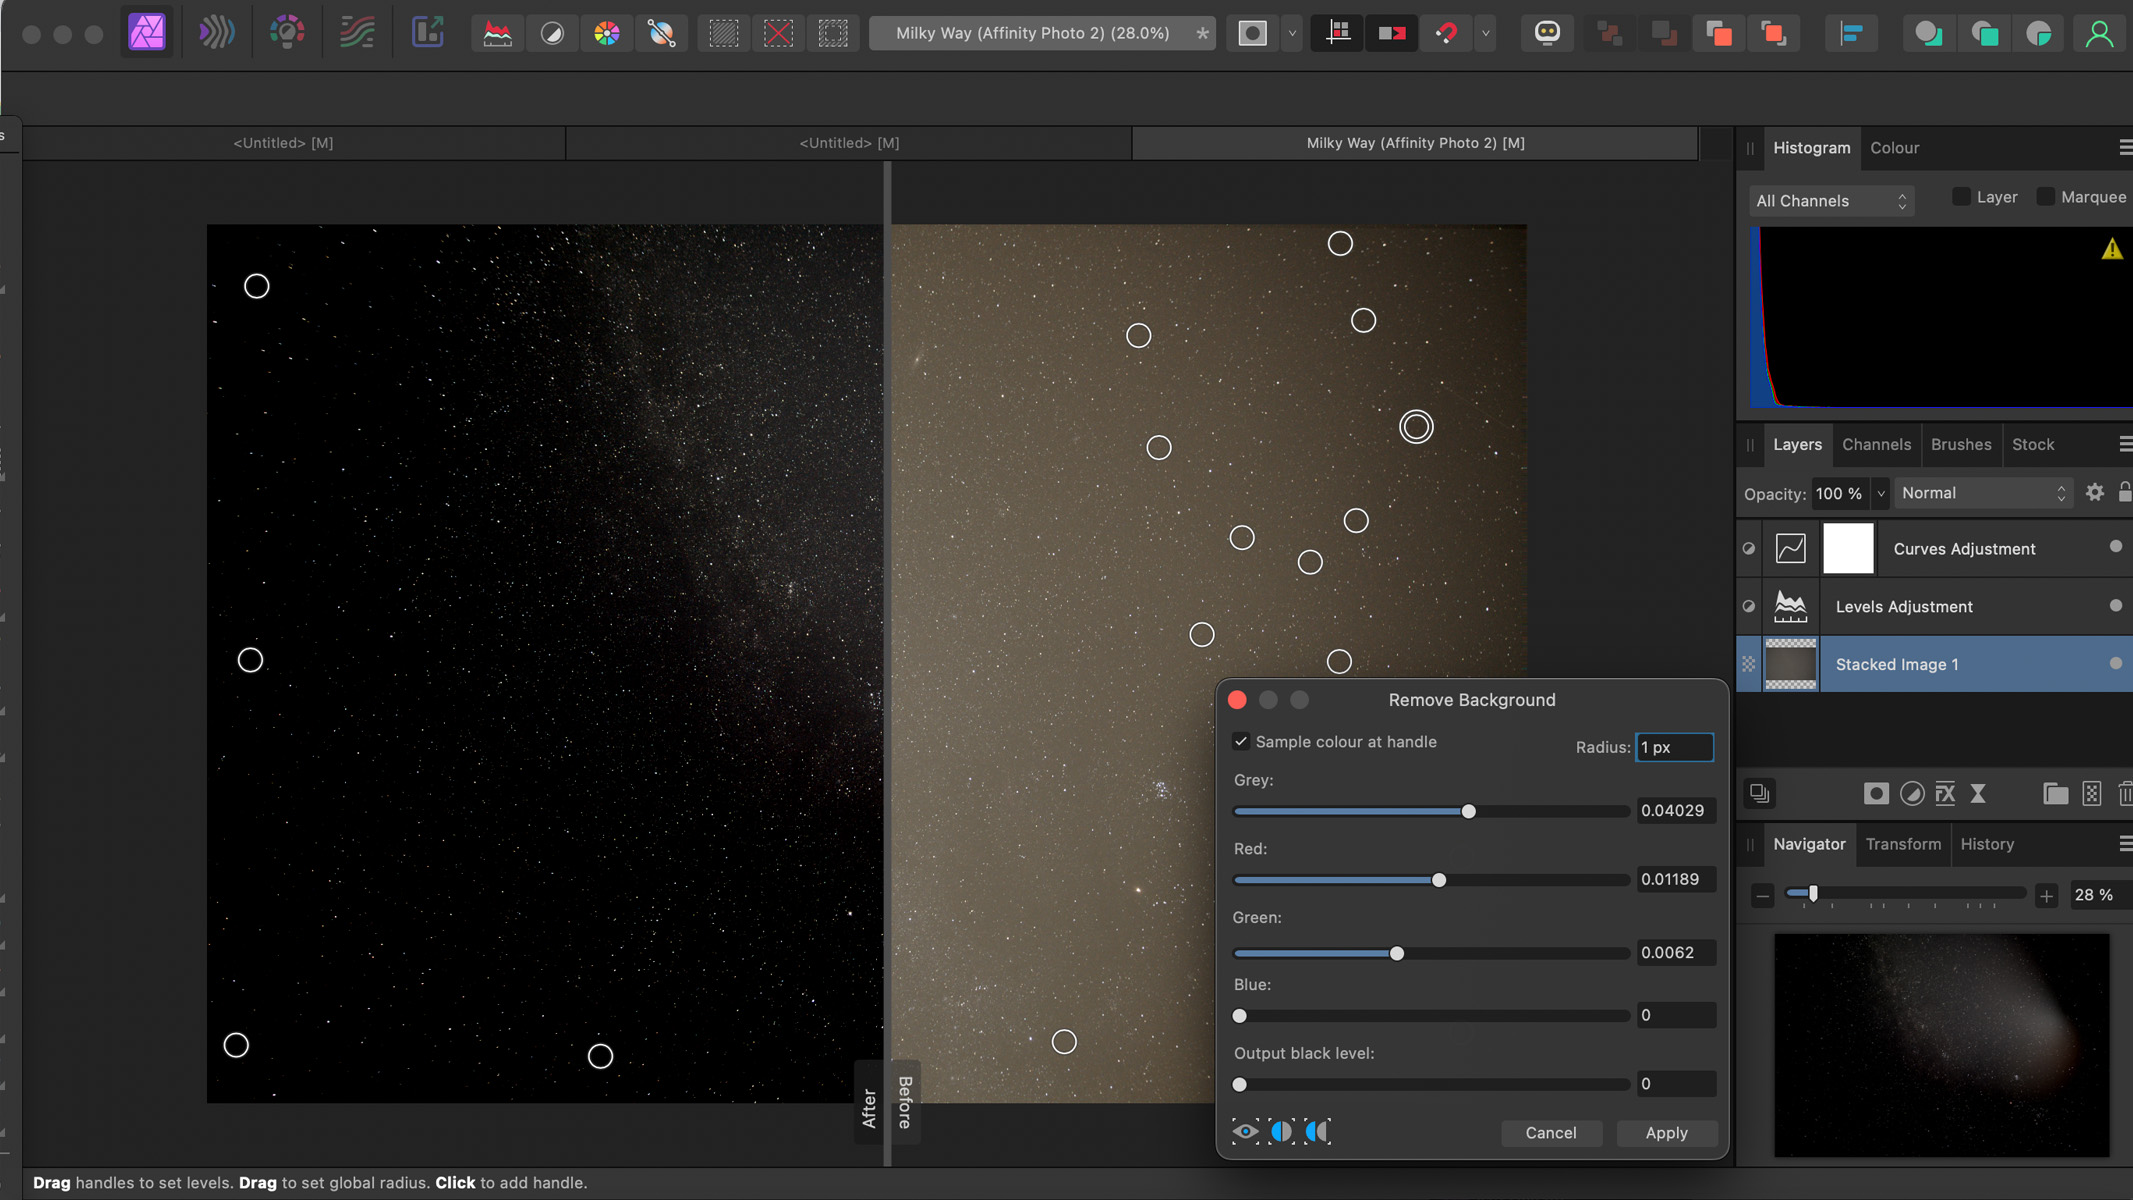Toggle visibility of Curves Adjustment layer

pyautogui.click(x=1746, y=548)
